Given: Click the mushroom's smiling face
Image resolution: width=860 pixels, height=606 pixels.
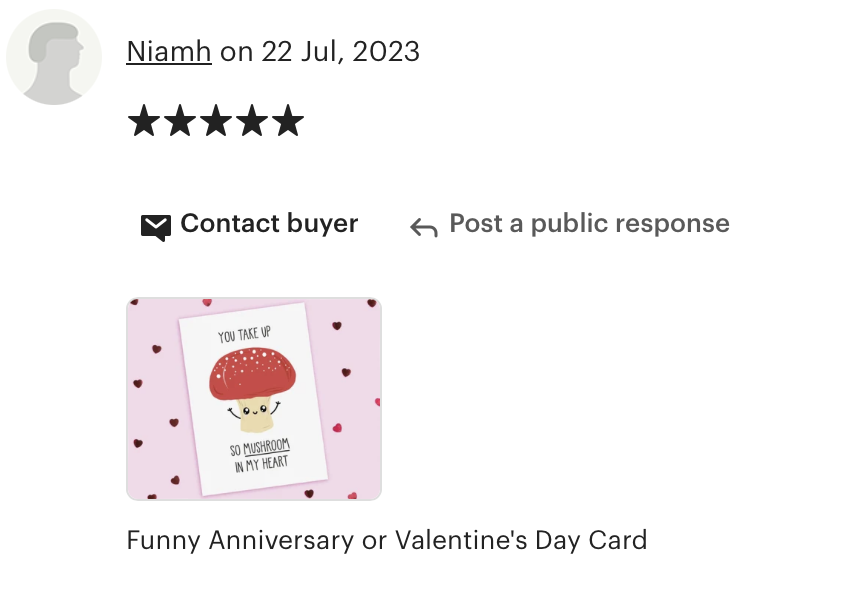Looking at the screenshot, I should point(254,411).
